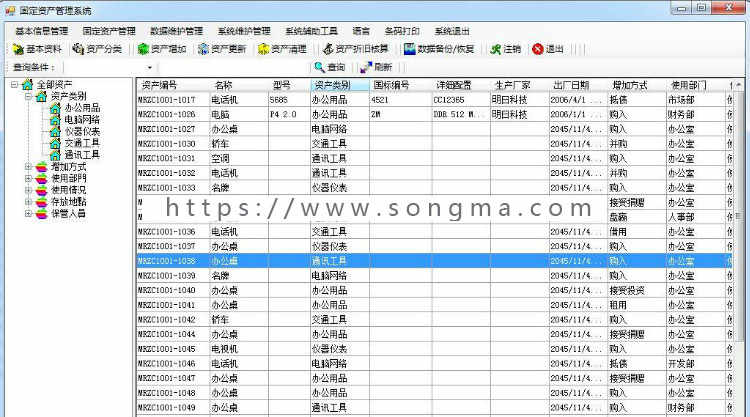Click the highlighted 资产类别 column header
This screenshot has width=750, height=417.
point(340,85)
